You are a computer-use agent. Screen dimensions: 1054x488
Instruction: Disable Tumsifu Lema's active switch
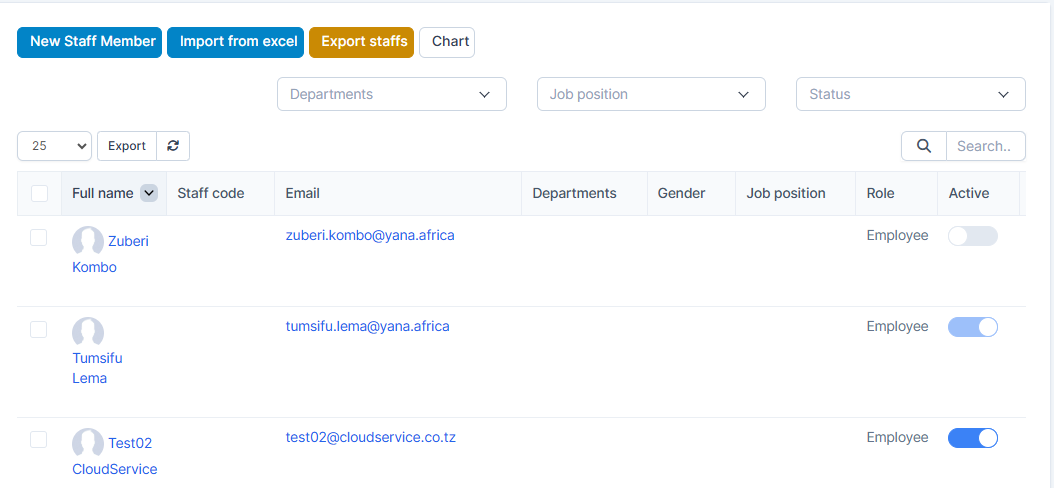pos(972,327)
